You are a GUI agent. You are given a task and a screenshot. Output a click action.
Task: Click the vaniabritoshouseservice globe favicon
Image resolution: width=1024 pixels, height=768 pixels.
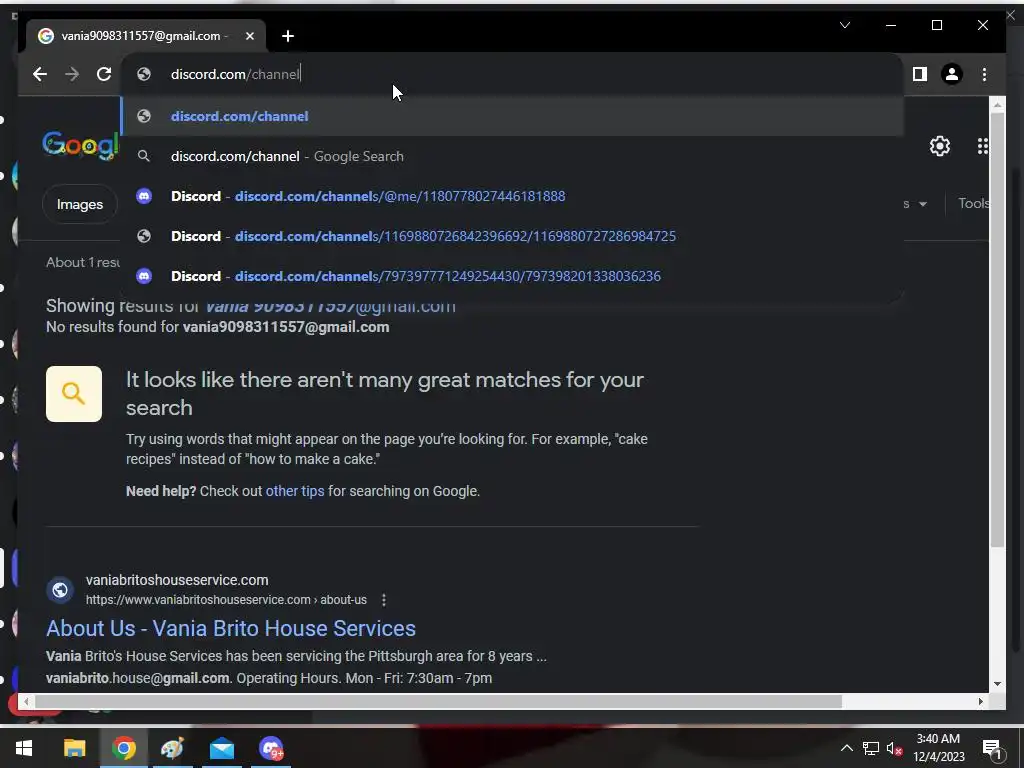[59, 590]
